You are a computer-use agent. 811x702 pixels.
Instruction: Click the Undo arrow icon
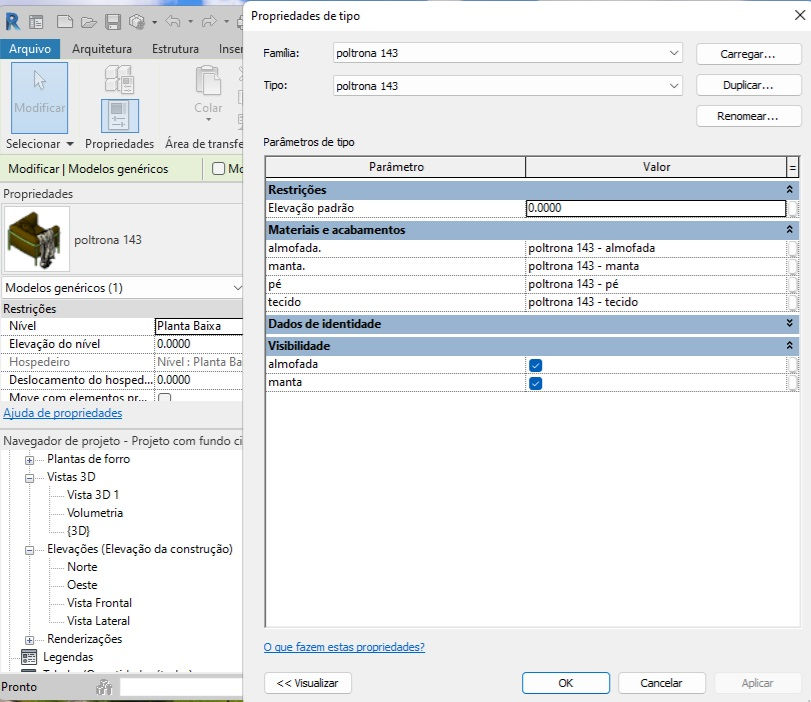pyautogui.click(x=173, y=22)
